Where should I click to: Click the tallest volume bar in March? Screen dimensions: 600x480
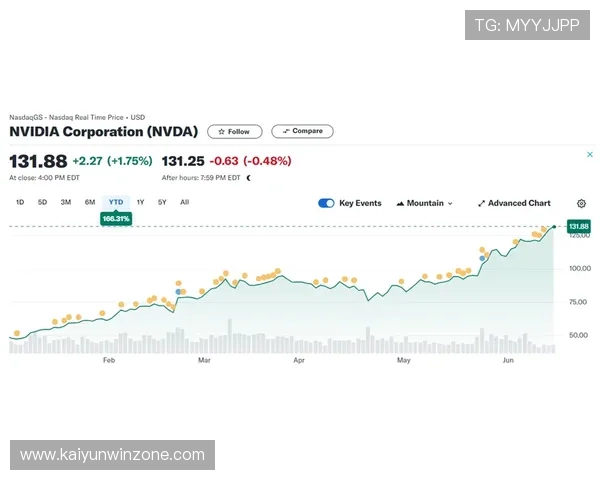pyautogui.click(x=230, y=336)
